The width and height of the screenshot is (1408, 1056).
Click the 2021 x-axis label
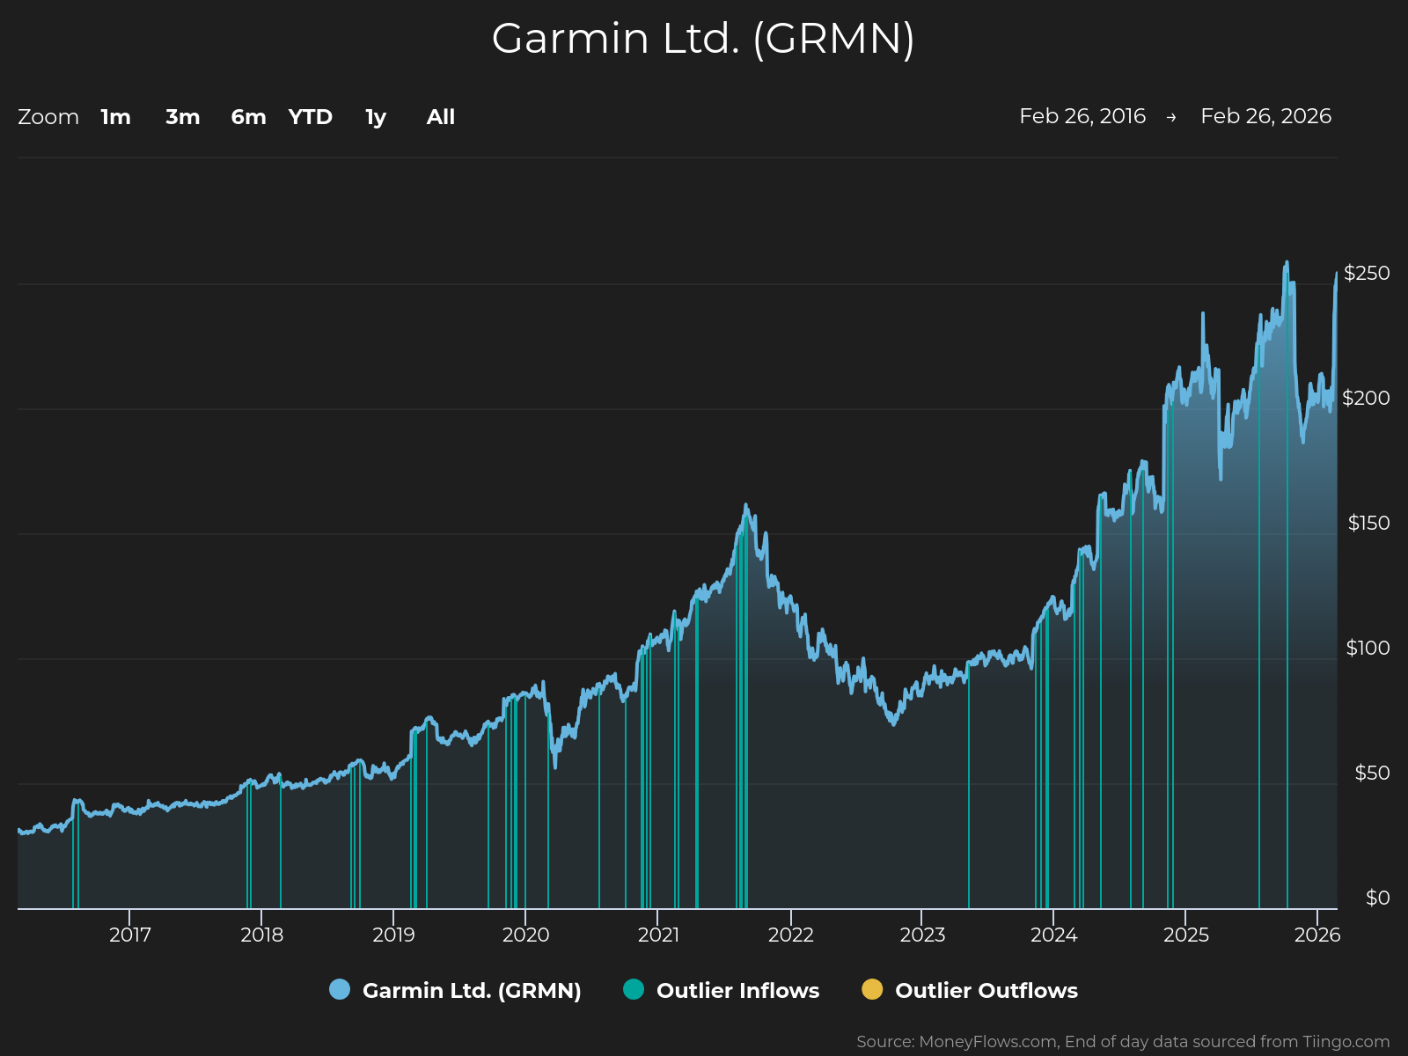[x=658, y=935]
